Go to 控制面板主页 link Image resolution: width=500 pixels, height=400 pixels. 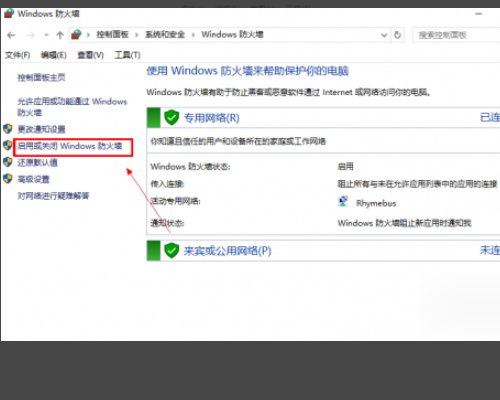tap(41, 78)
